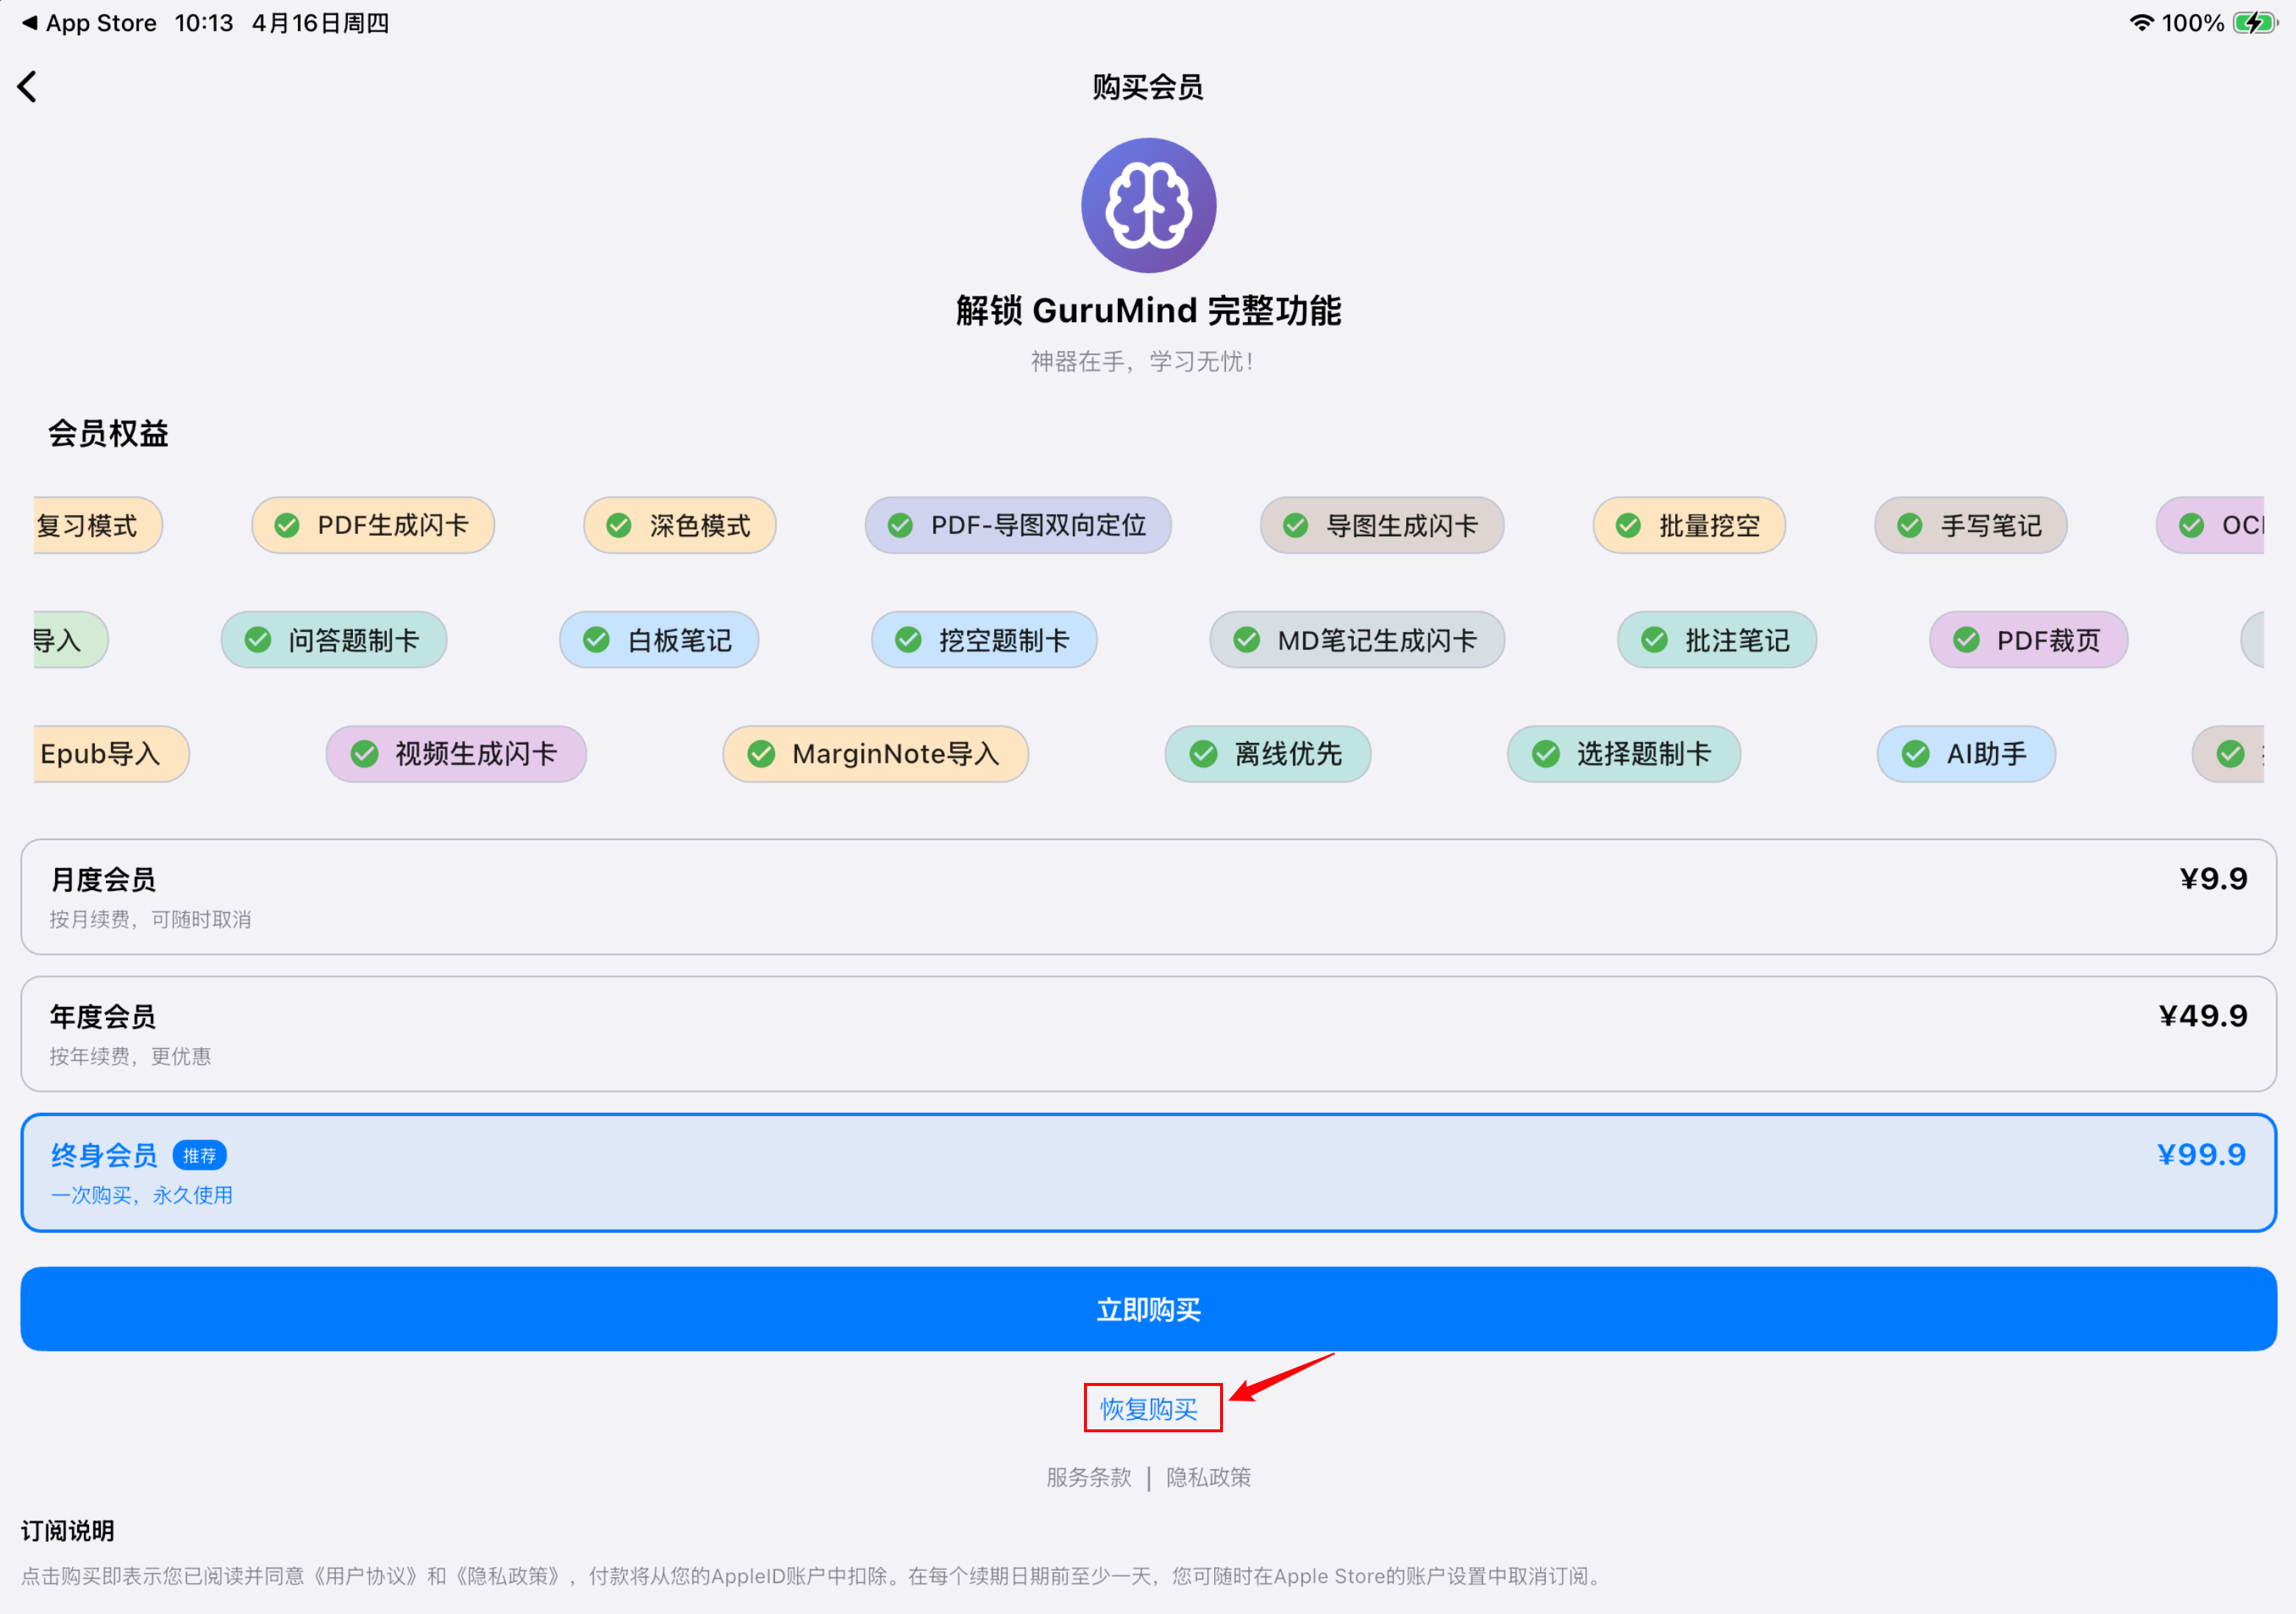Select the 手写笔记 feature chip

click(1969, 525)
